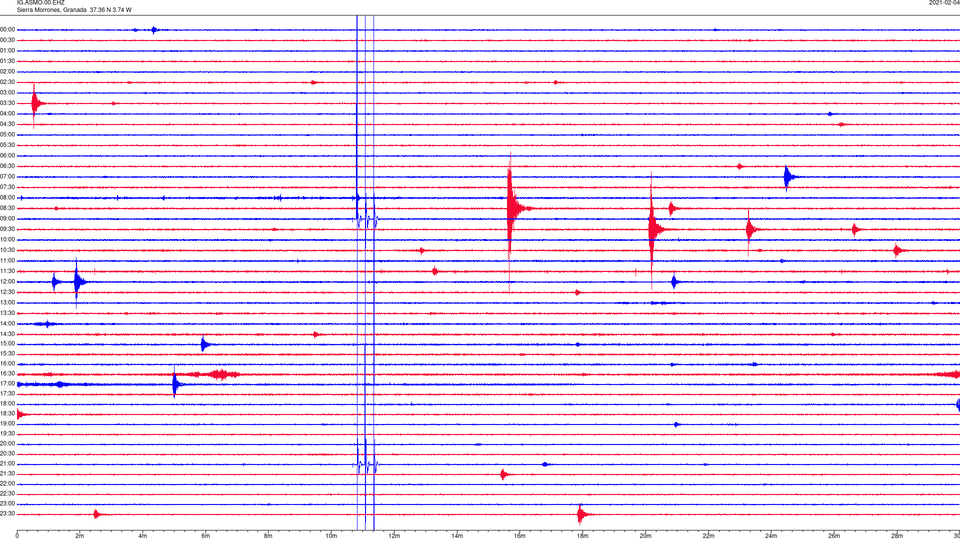Select the 03:00 trace time label
960x540 pixels.
7,92
